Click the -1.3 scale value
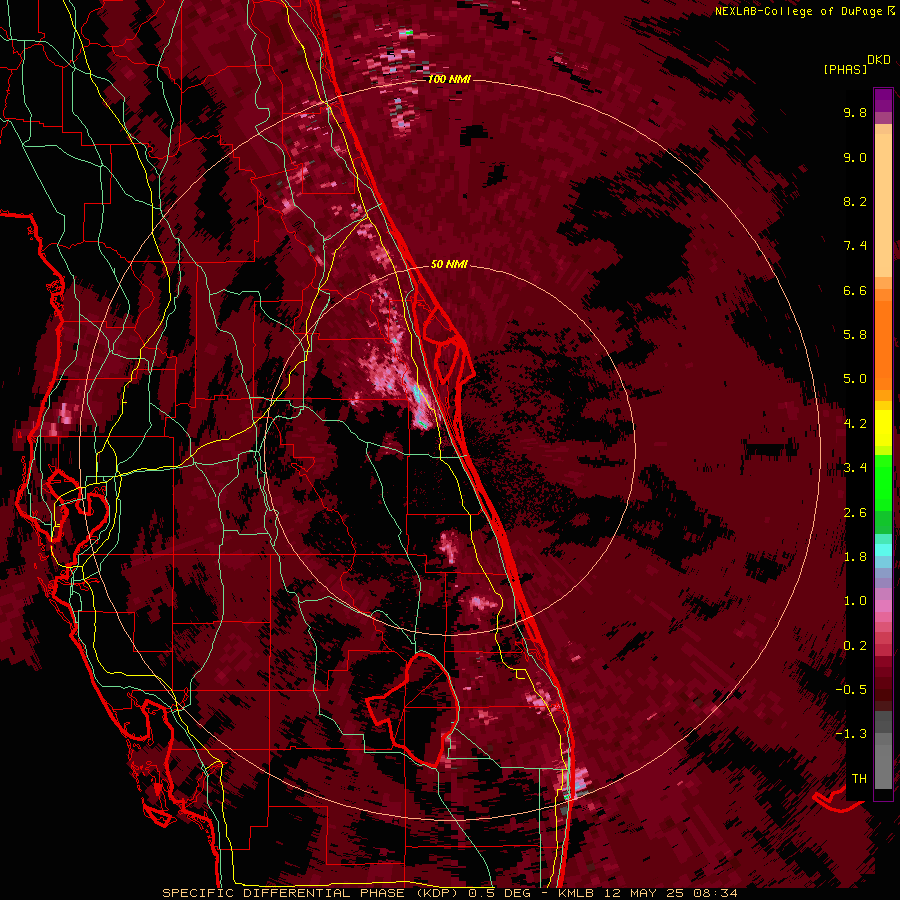The image size is (900, 900). (851, 734)
